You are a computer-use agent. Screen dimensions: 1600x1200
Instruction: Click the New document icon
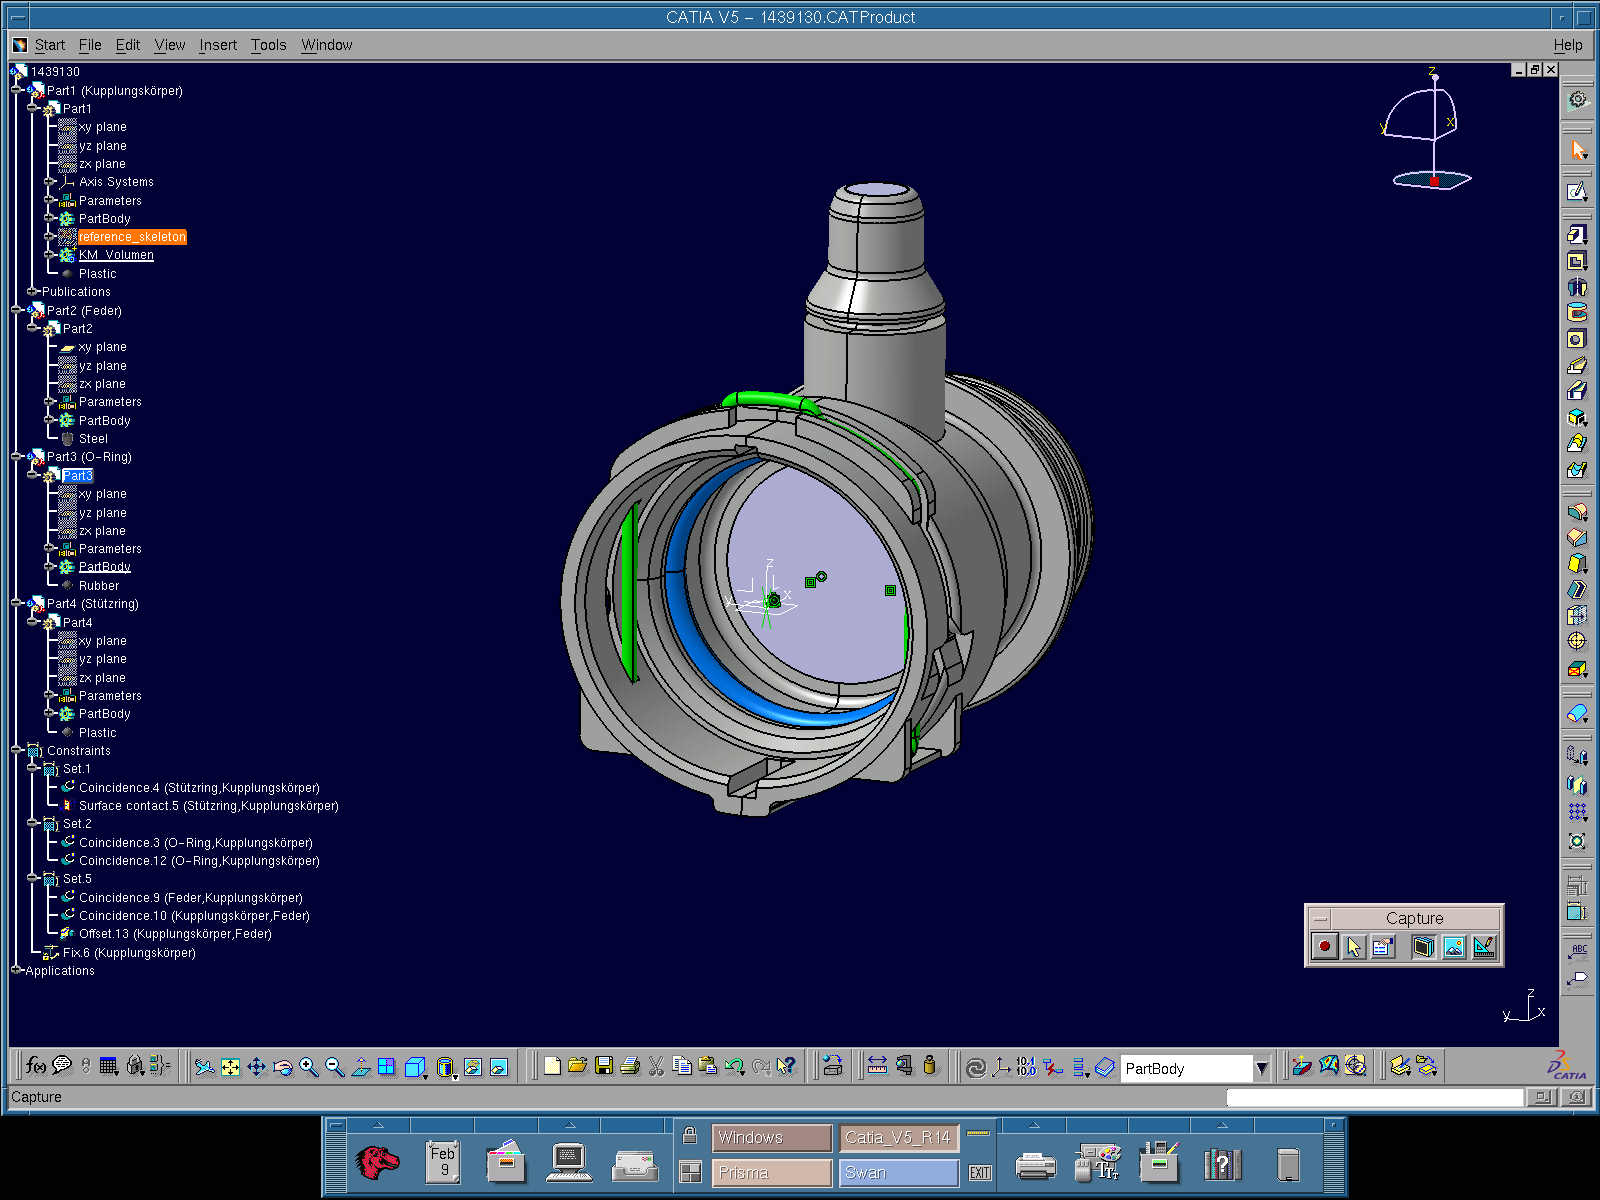click(552, 1066)
